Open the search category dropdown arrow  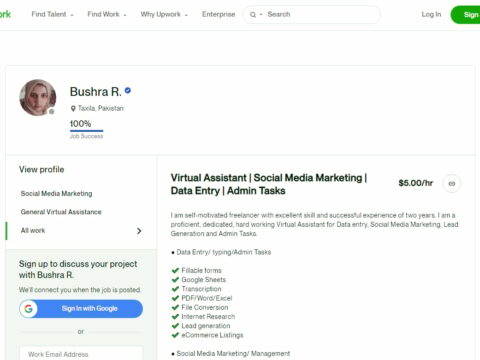261,15
